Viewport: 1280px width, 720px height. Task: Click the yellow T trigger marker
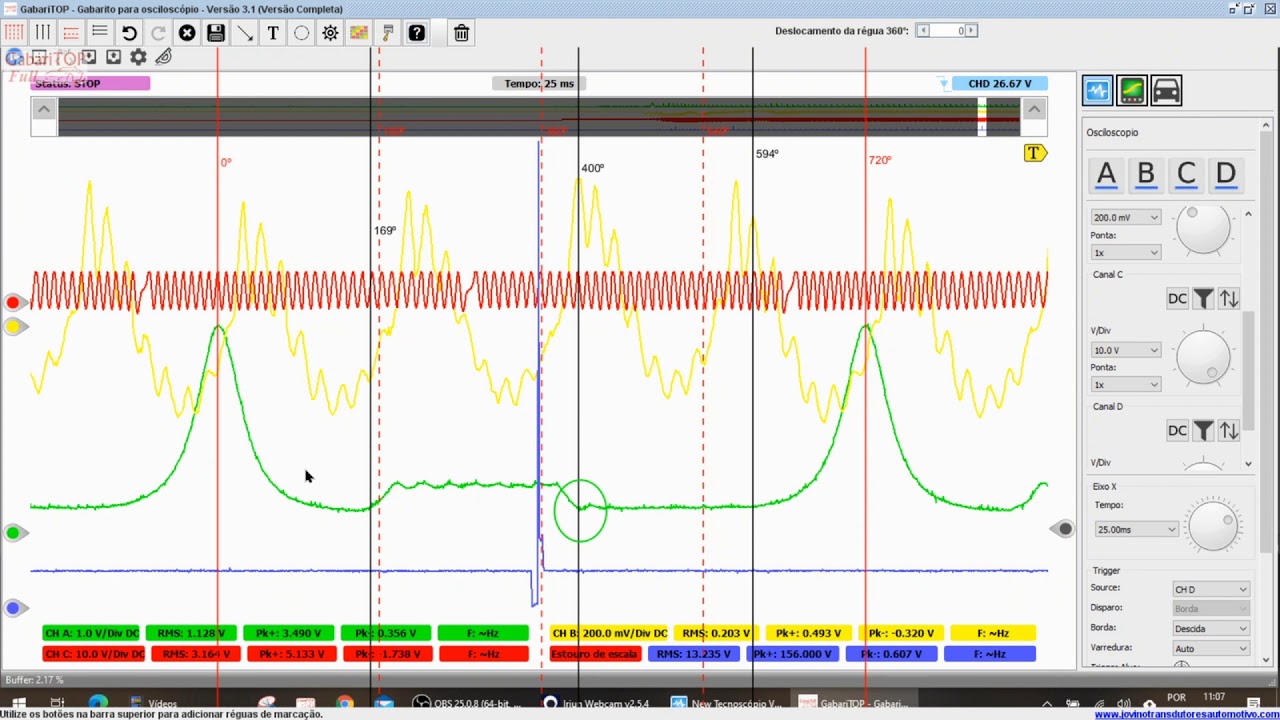point(1034,153)
